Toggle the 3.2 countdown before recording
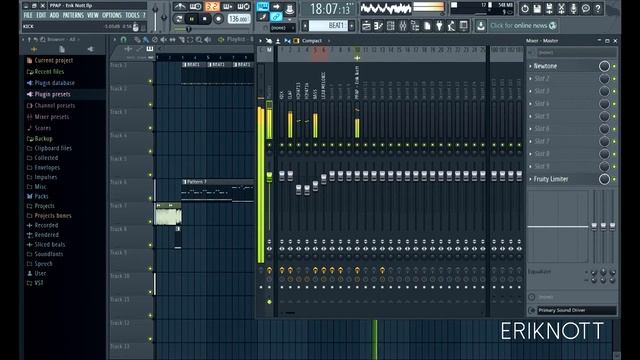 [x=211, y=7]
